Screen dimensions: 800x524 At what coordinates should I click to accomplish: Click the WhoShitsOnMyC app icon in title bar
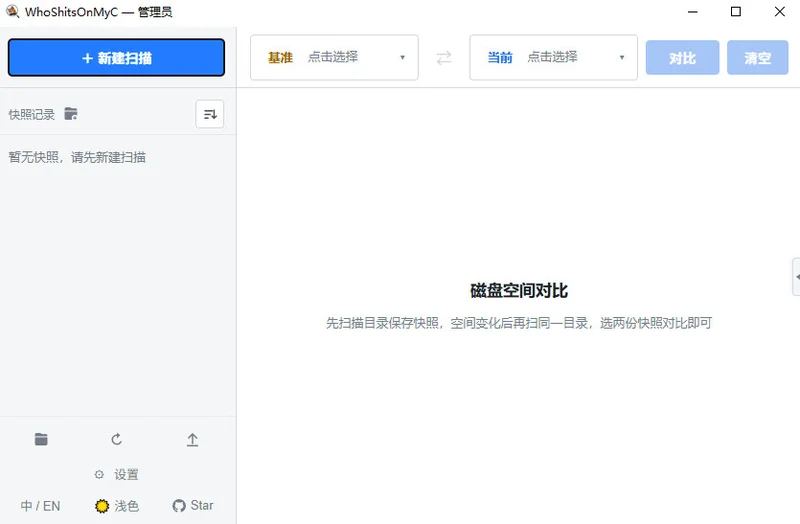pos(12,11)
